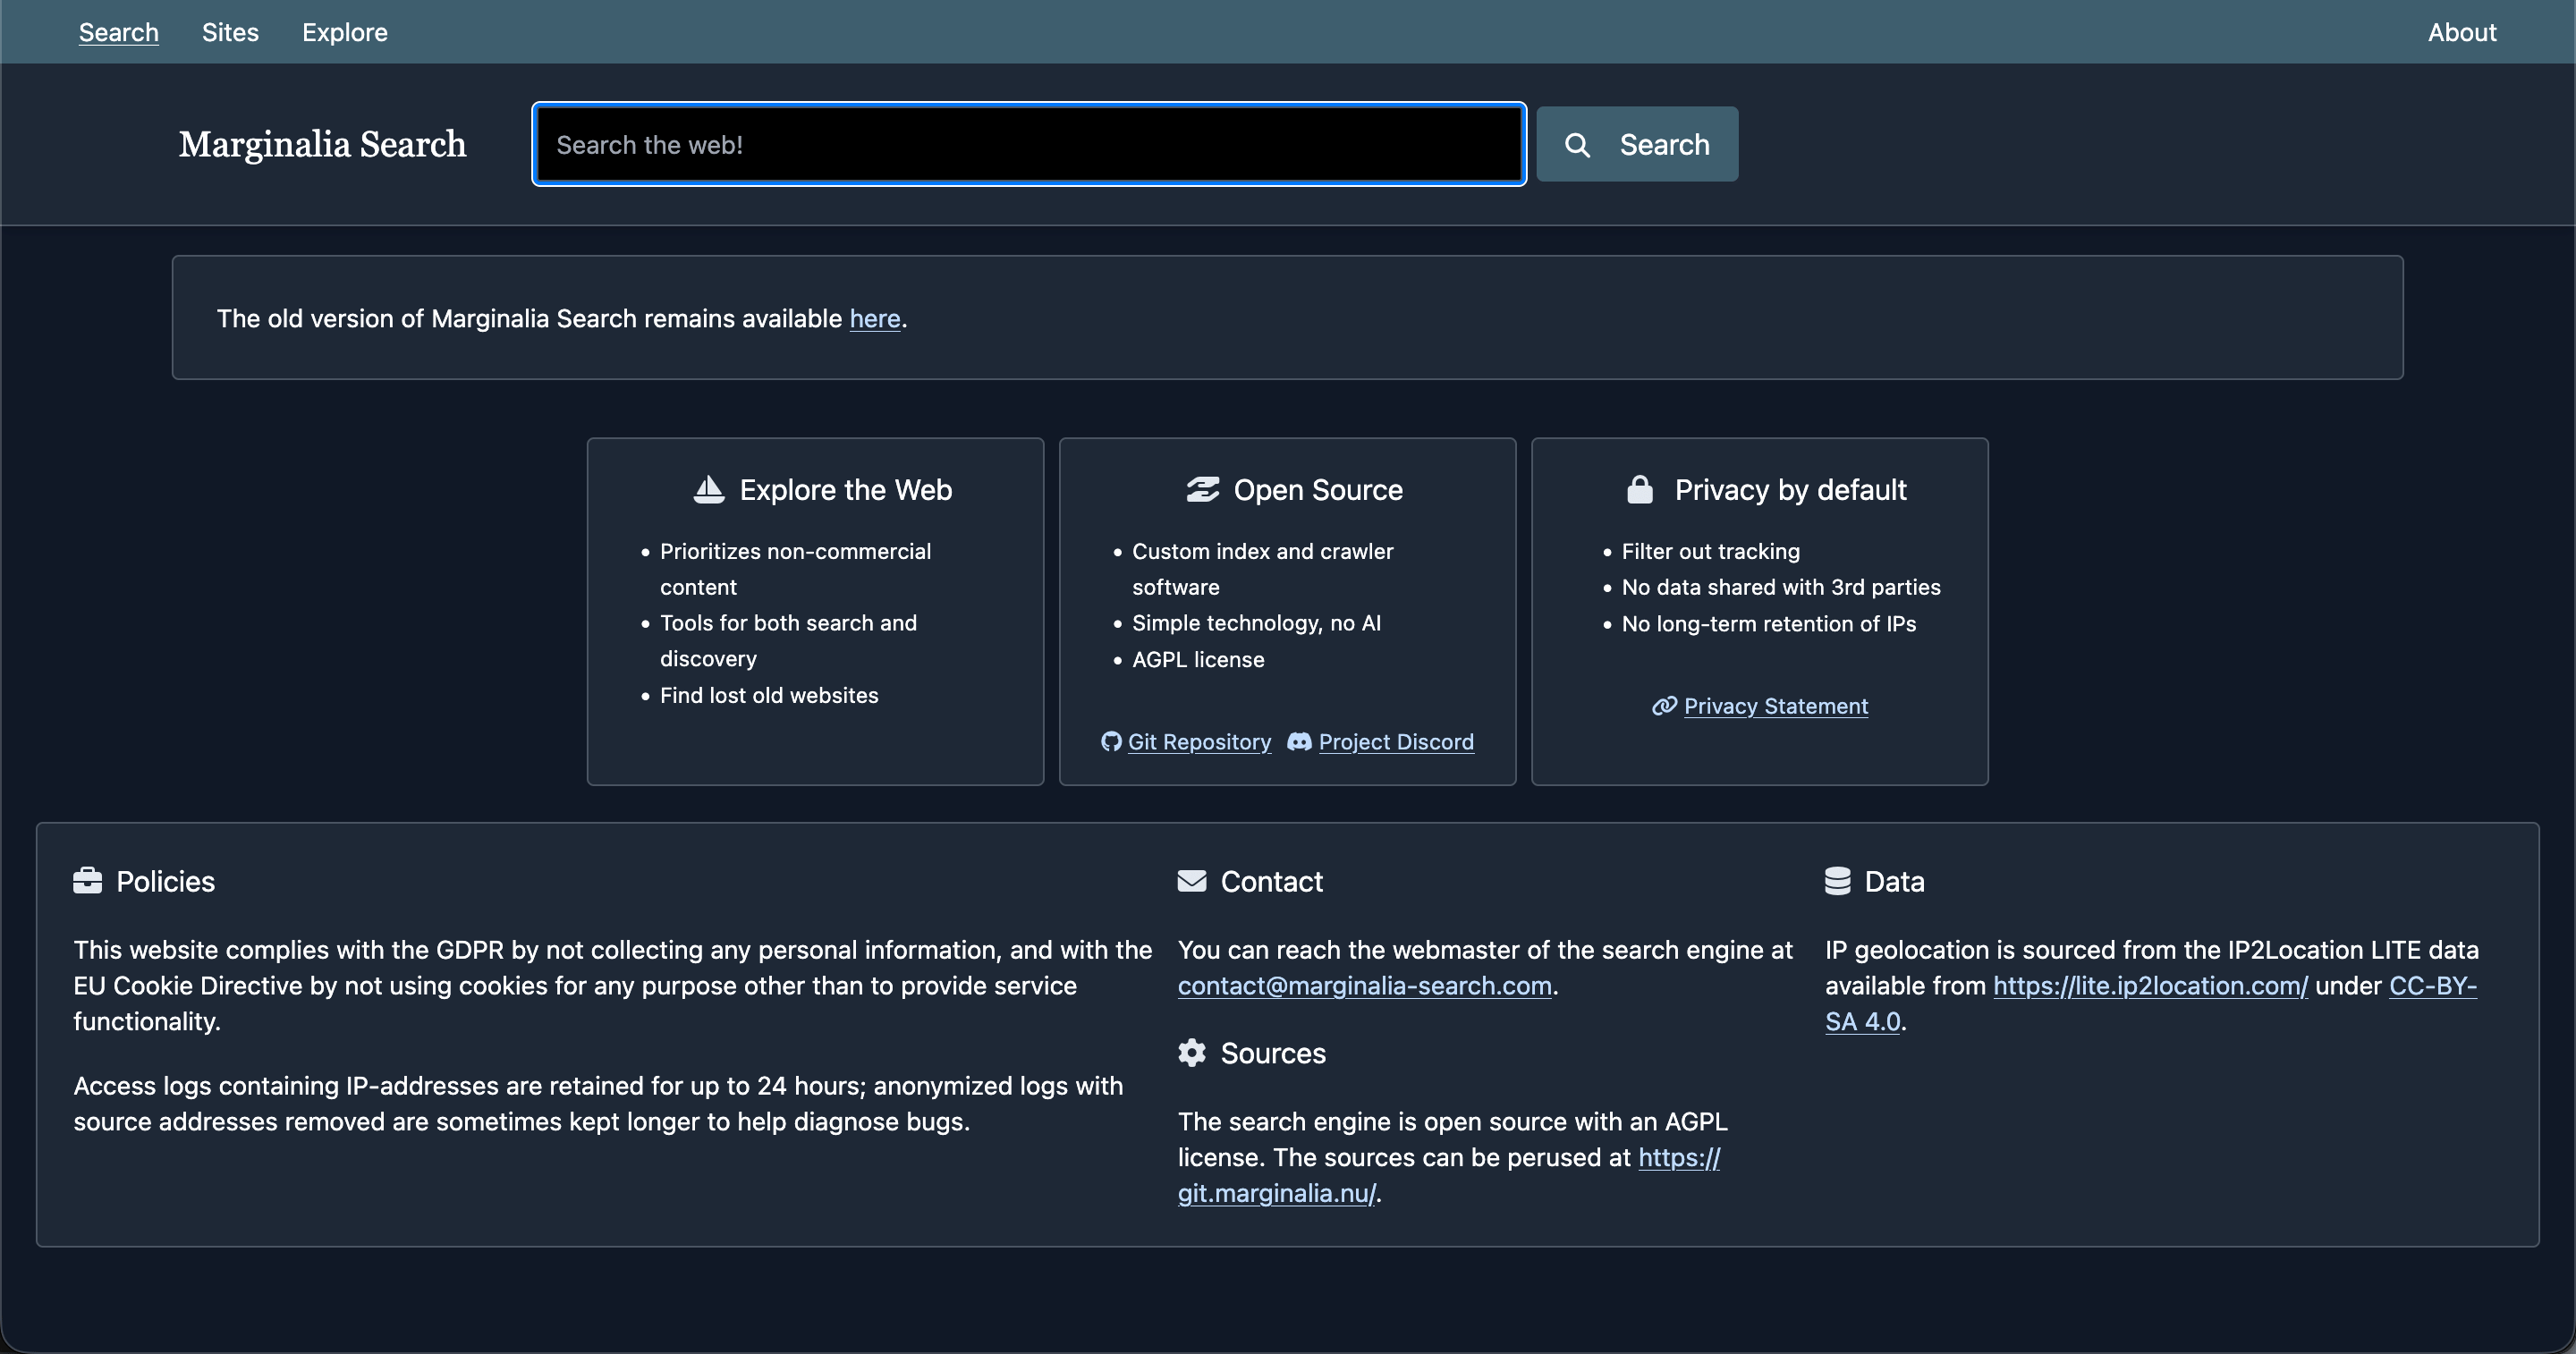Open the About page from the navigation bar
Screen dimensions: 2576x1354
tap(2462, 32)
